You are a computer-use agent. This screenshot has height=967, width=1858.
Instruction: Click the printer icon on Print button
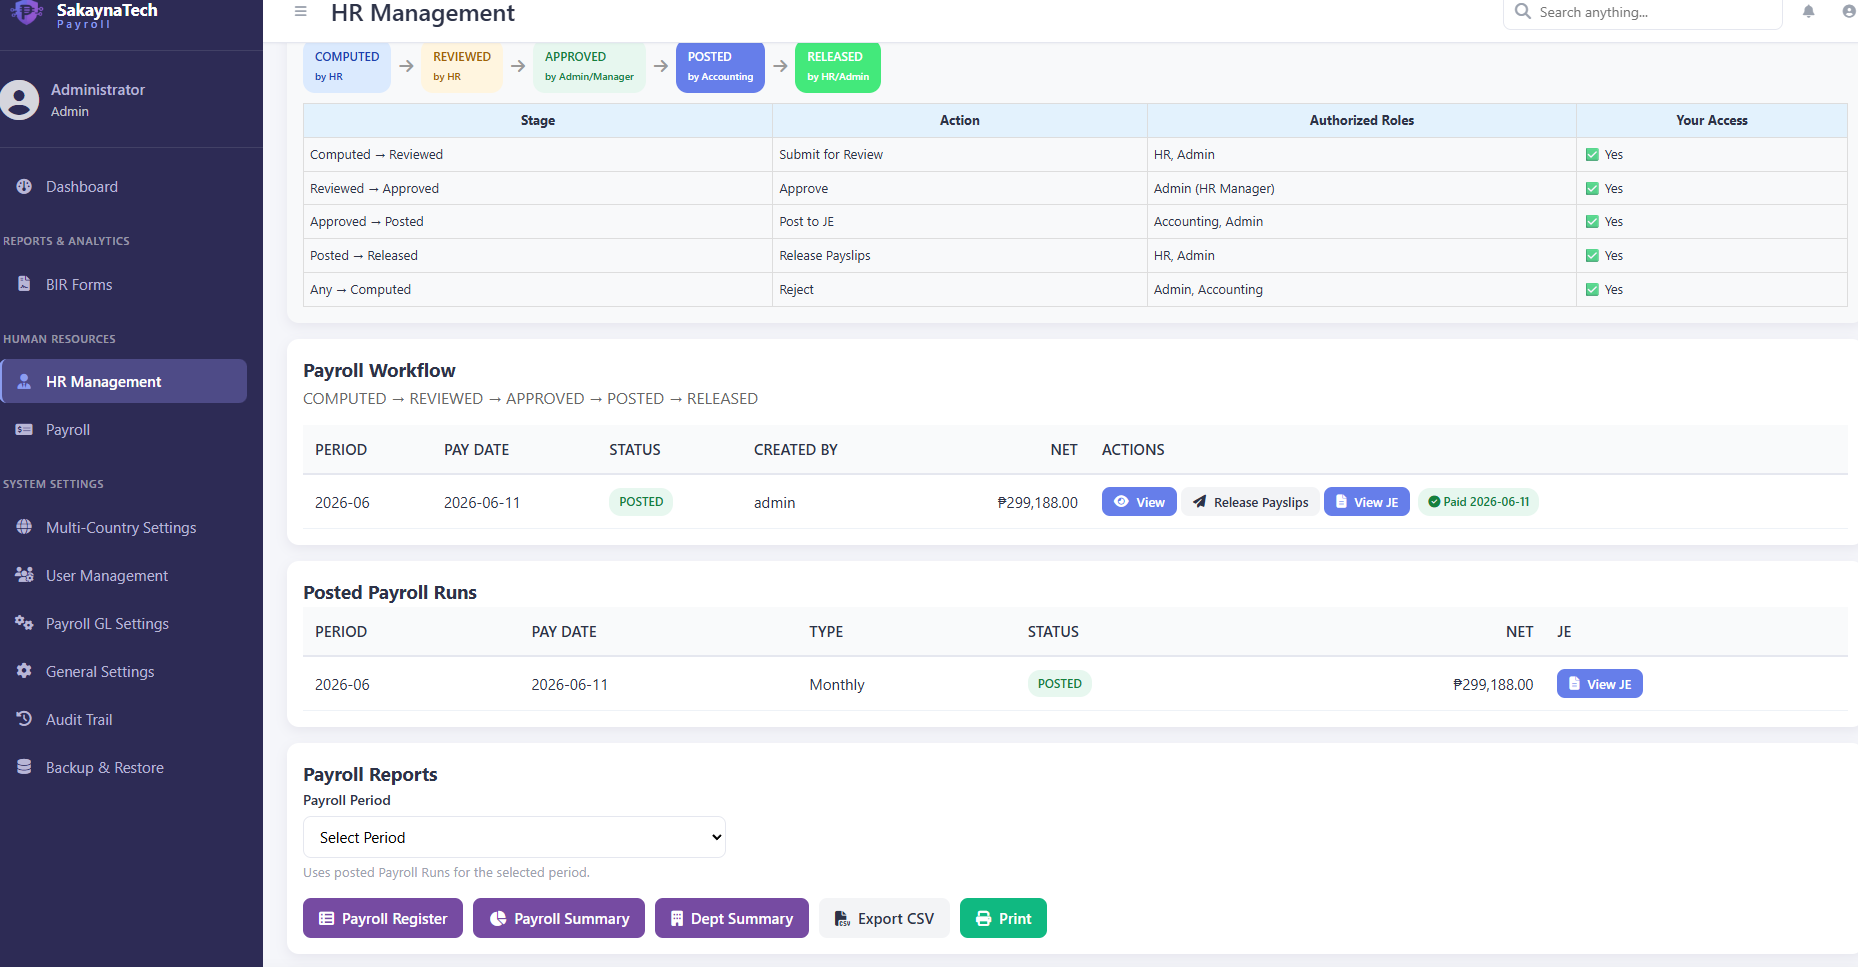pyautogui.click(x=984, y=918)
